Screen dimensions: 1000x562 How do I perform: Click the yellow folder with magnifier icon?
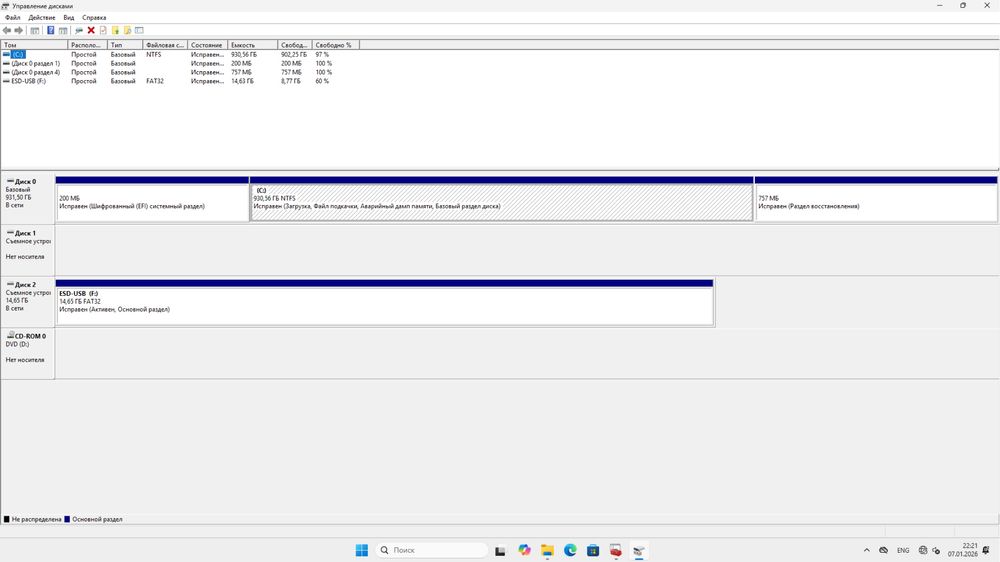click(128, 31)
